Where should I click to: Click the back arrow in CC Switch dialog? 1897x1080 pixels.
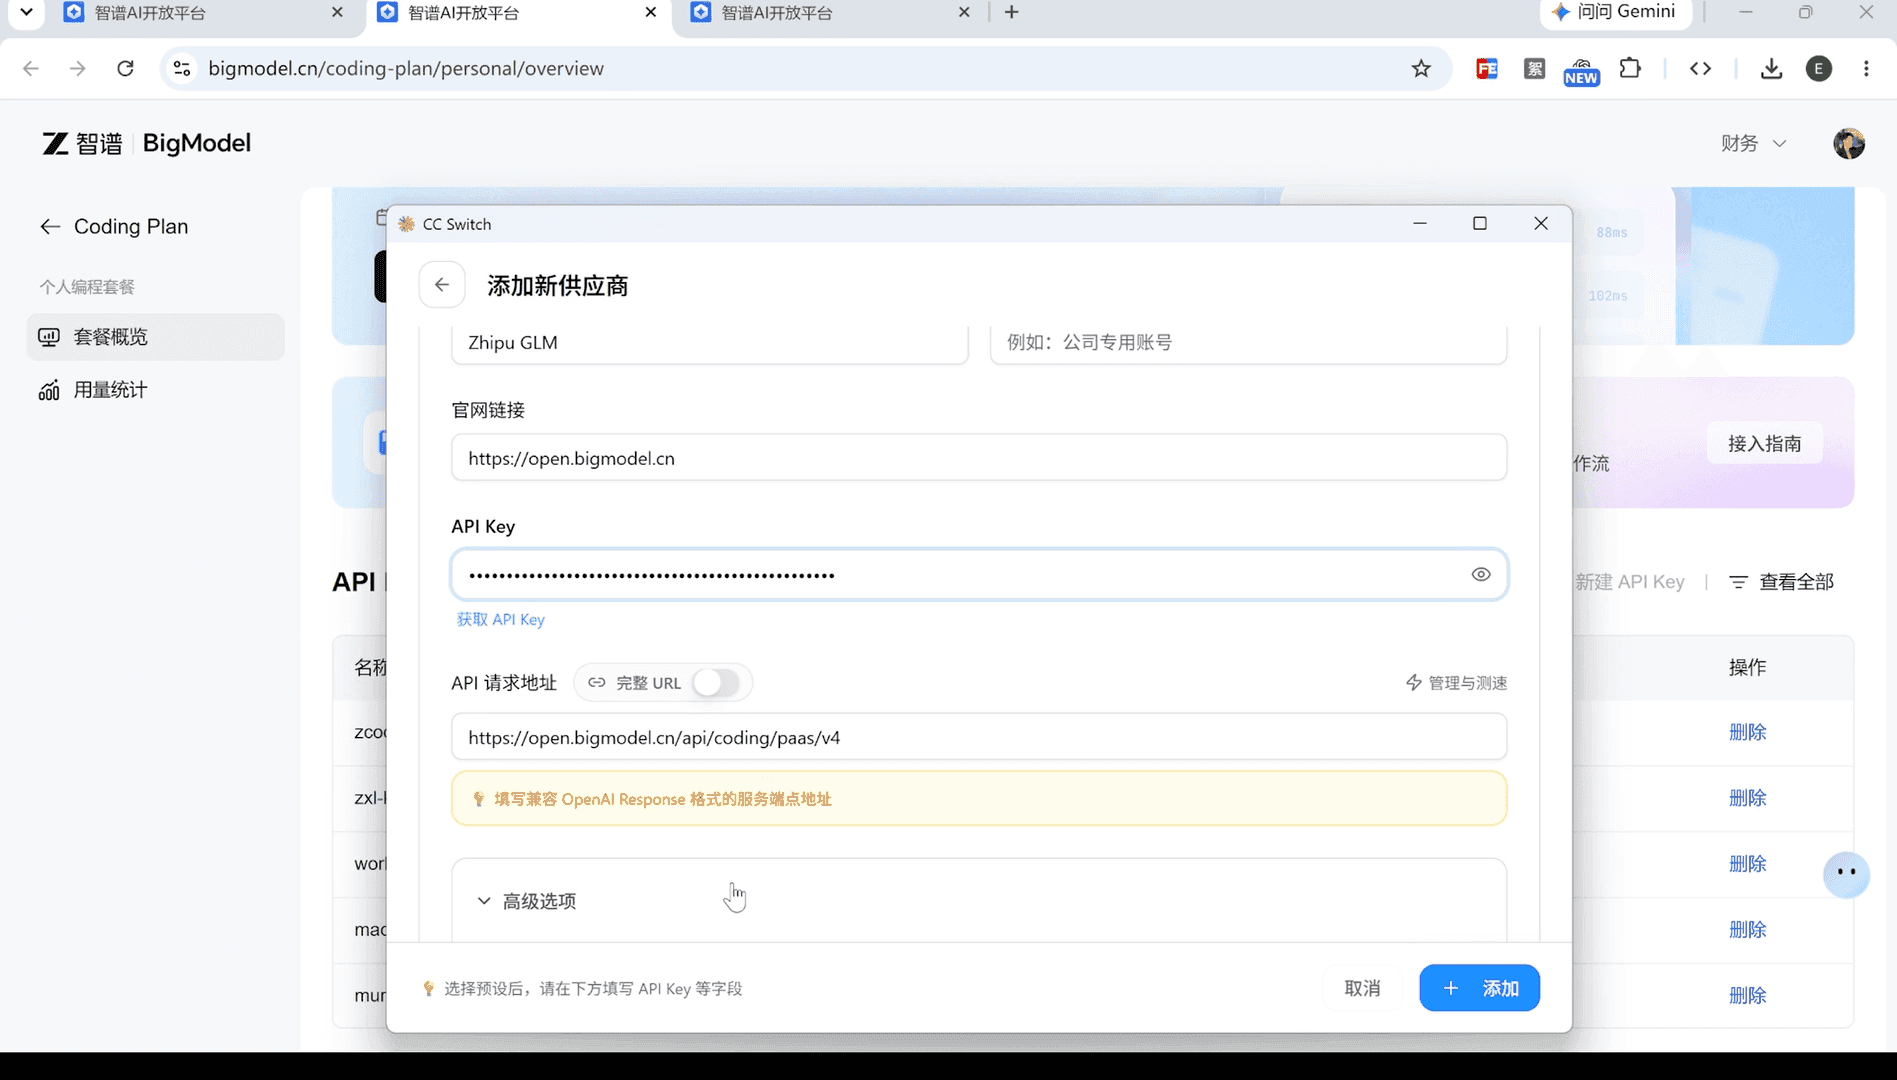(x=441, y=285)
